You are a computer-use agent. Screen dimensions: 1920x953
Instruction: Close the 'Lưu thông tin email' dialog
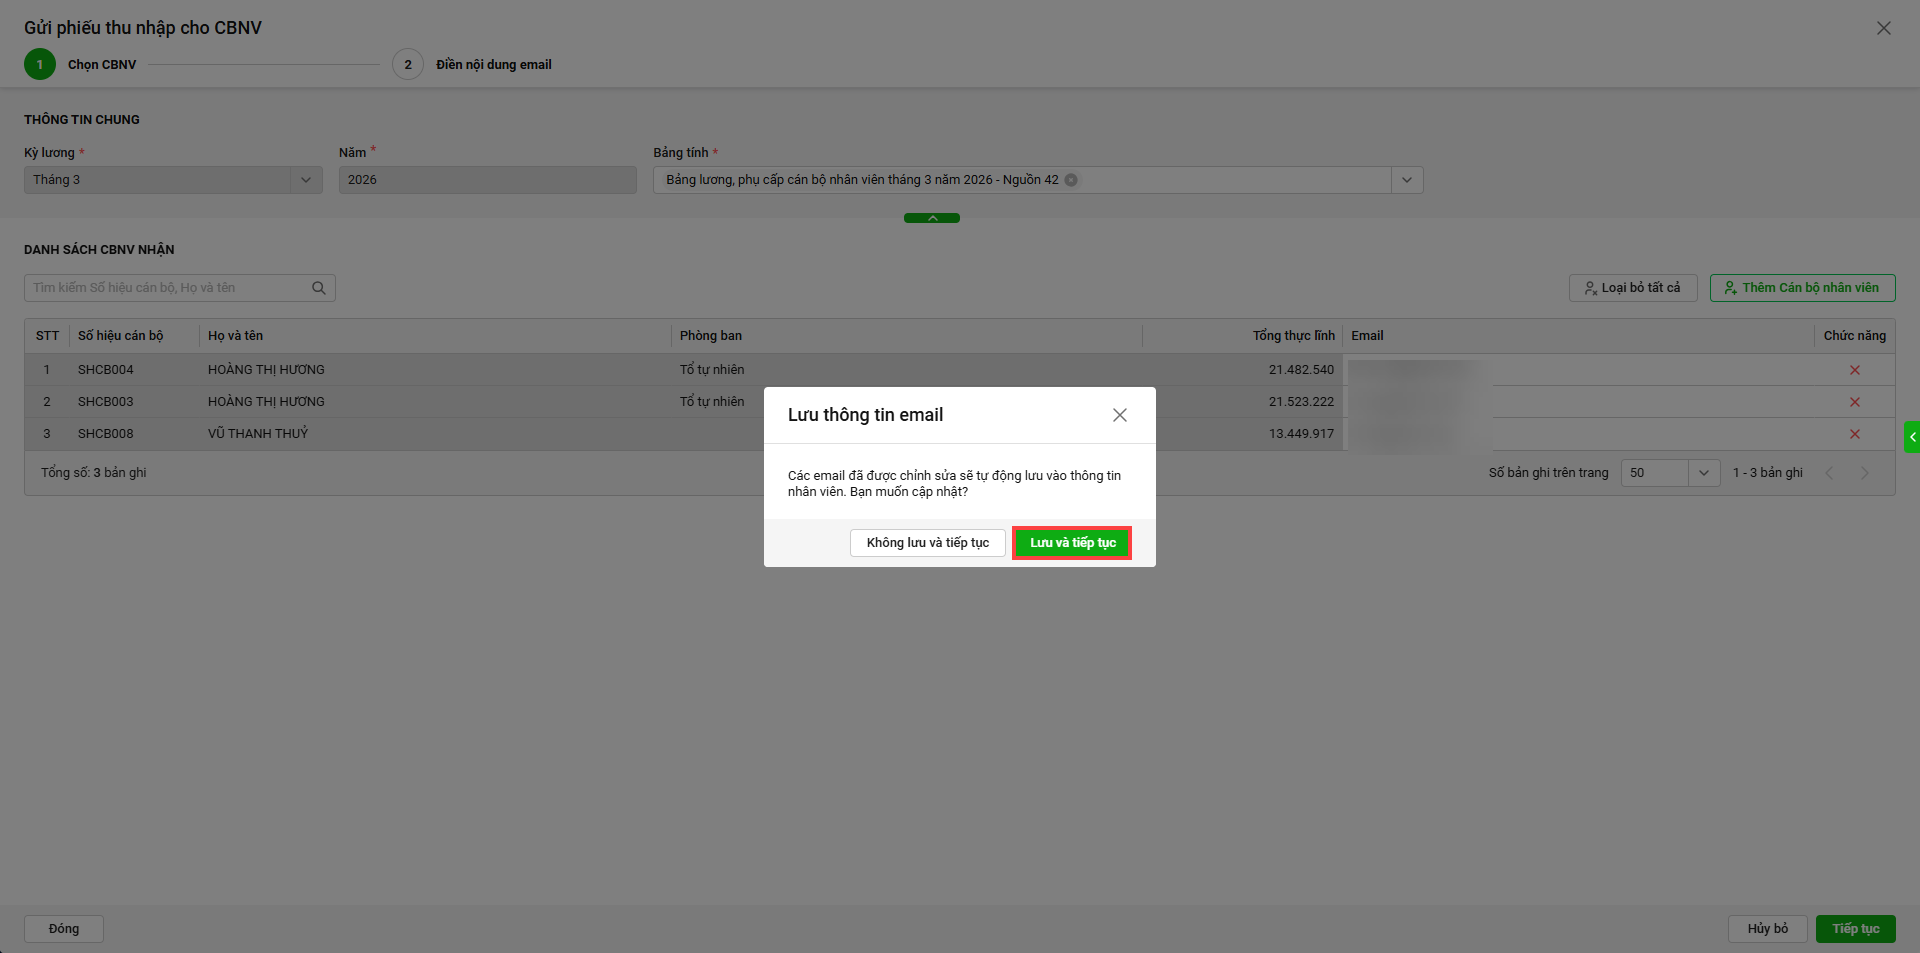[1119, 415]
